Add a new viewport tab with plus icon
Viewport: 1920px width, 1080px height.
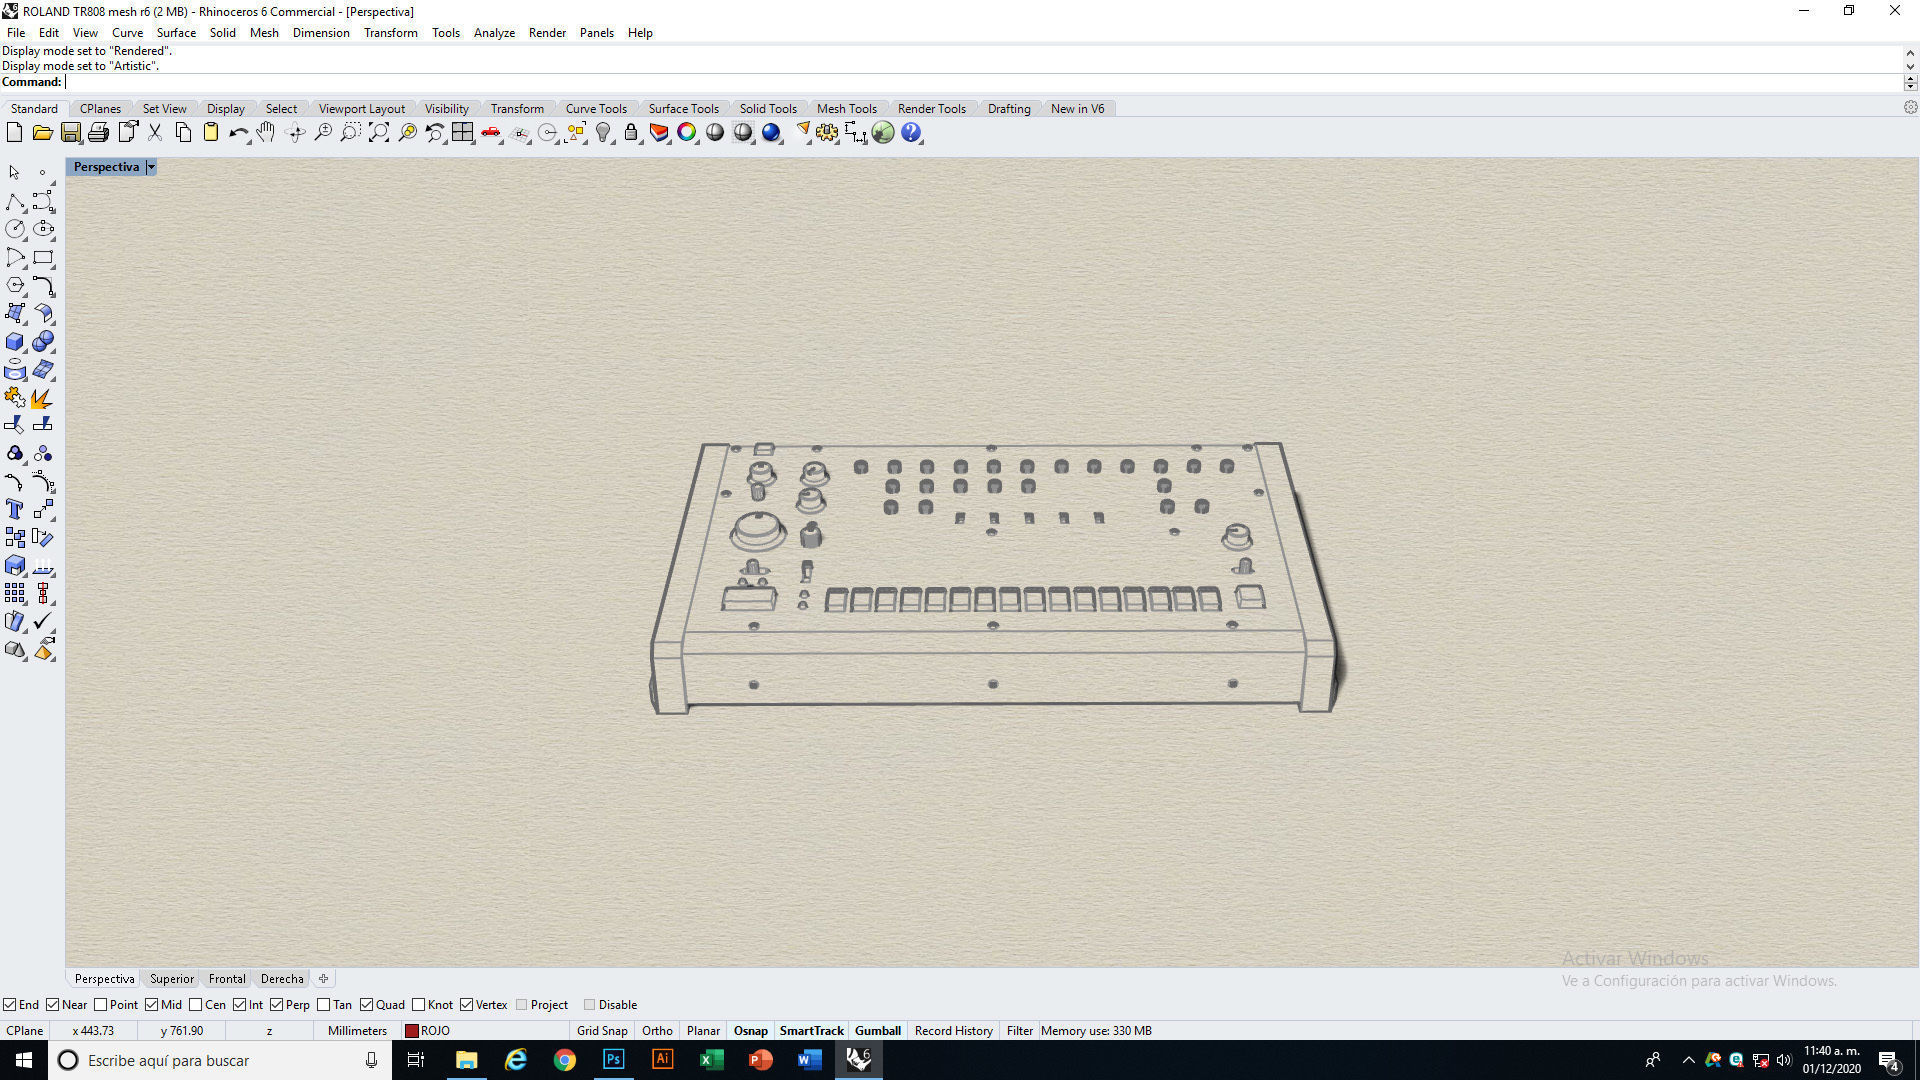(323, 979)
